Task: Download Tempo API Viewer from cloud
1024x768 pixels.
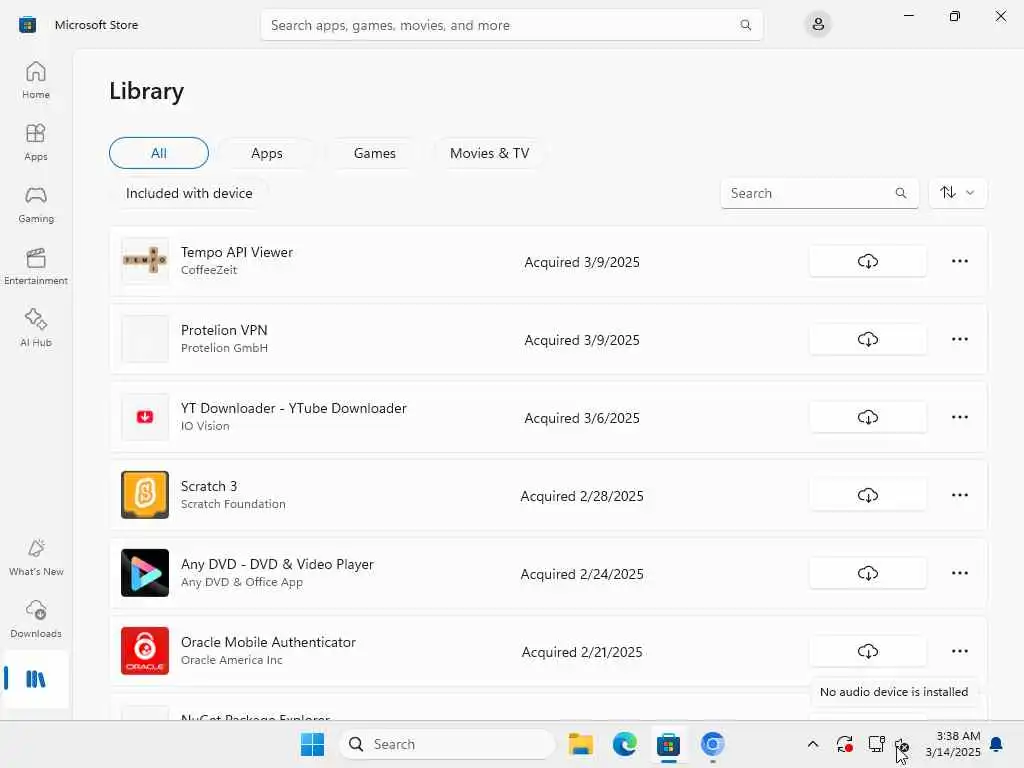Action: (867, 261)
